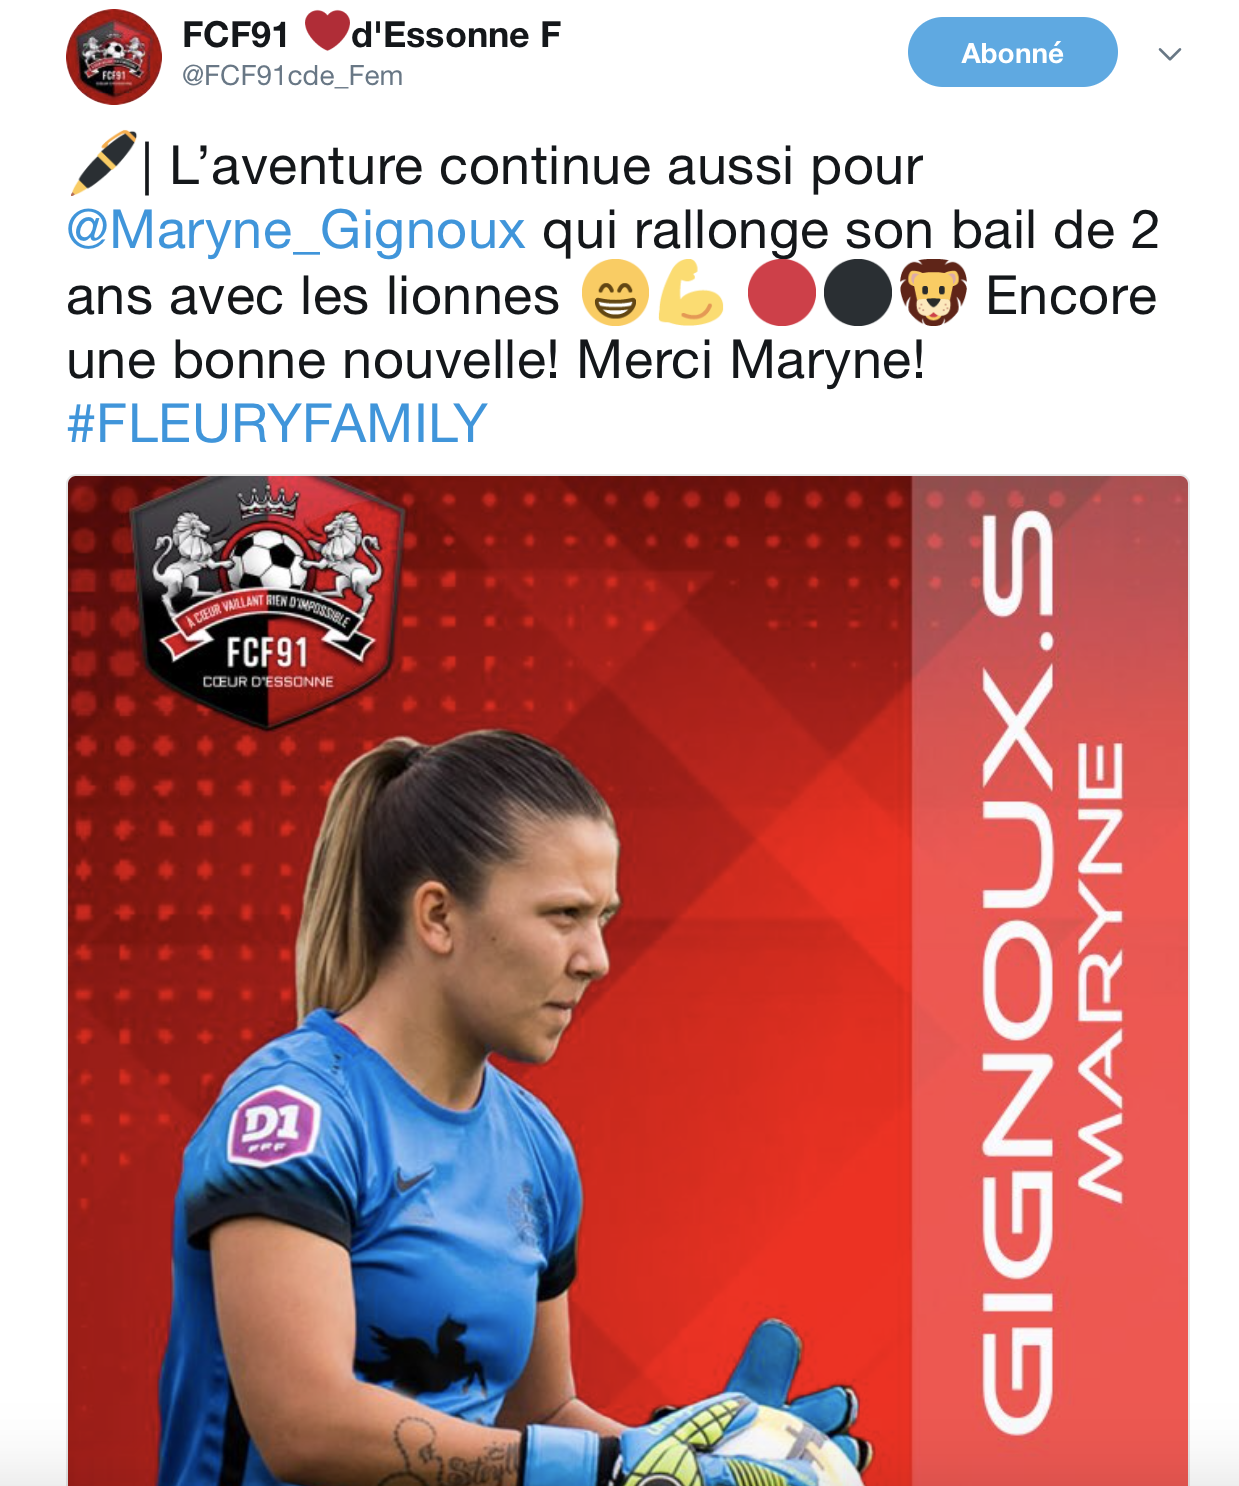Click the FCF91 d'Essonne F display name
This screenshot has width=1239, height=1486.
click(371, 35)
